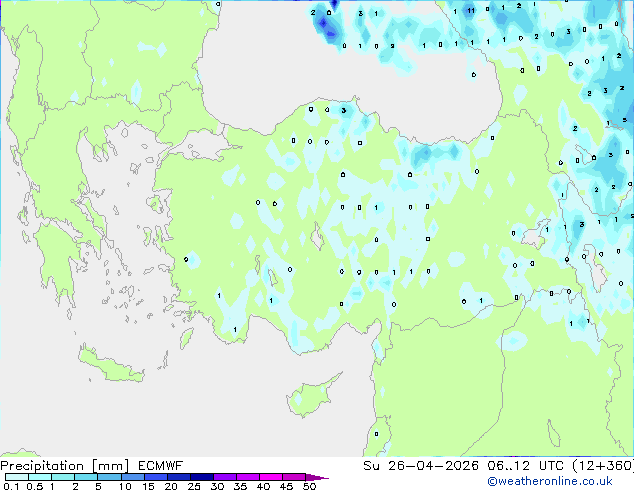Click the 'Su 26-04-2026' date text
The width and height of the screenshot is (634, 490).
point(421,466)
